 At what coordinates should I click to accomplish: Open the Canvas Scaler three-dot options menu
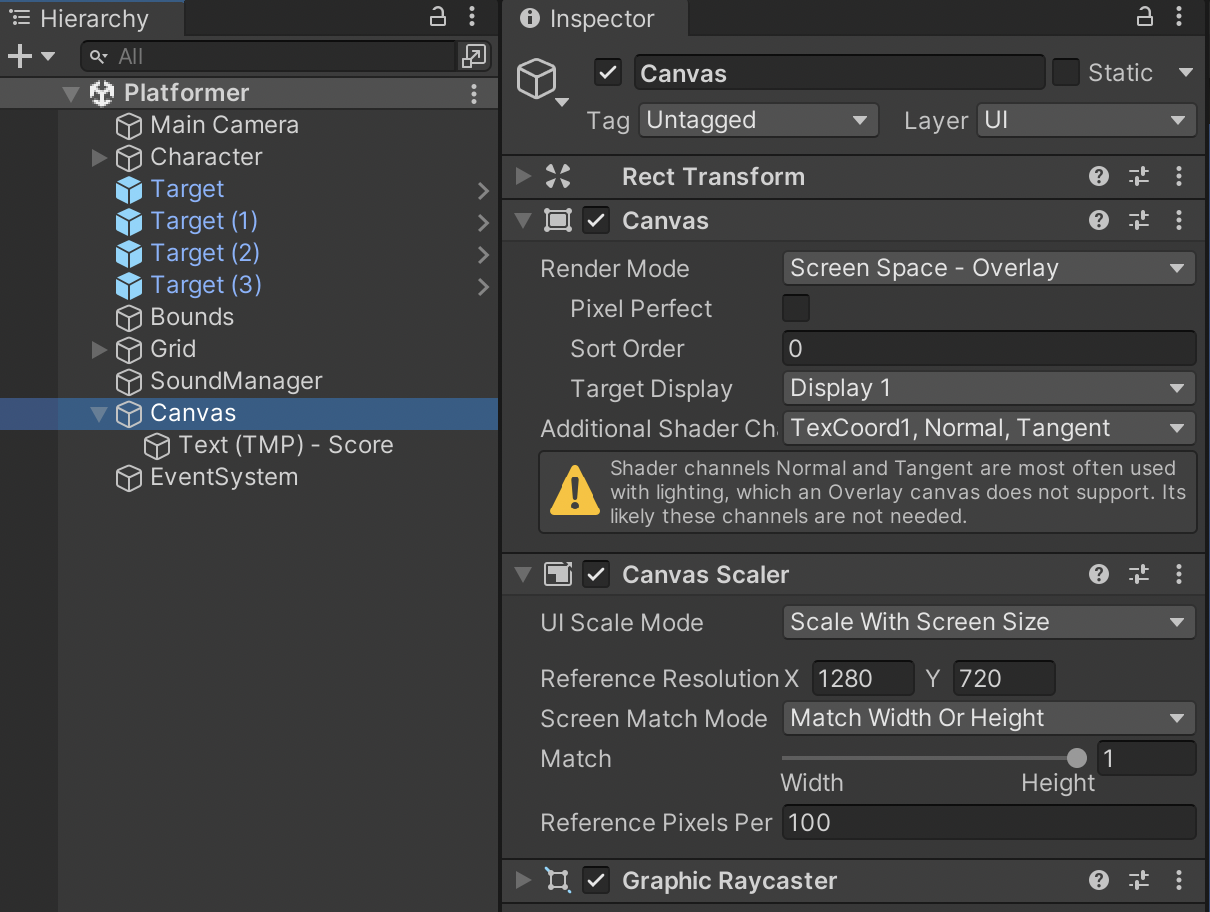pos(1179,574)
